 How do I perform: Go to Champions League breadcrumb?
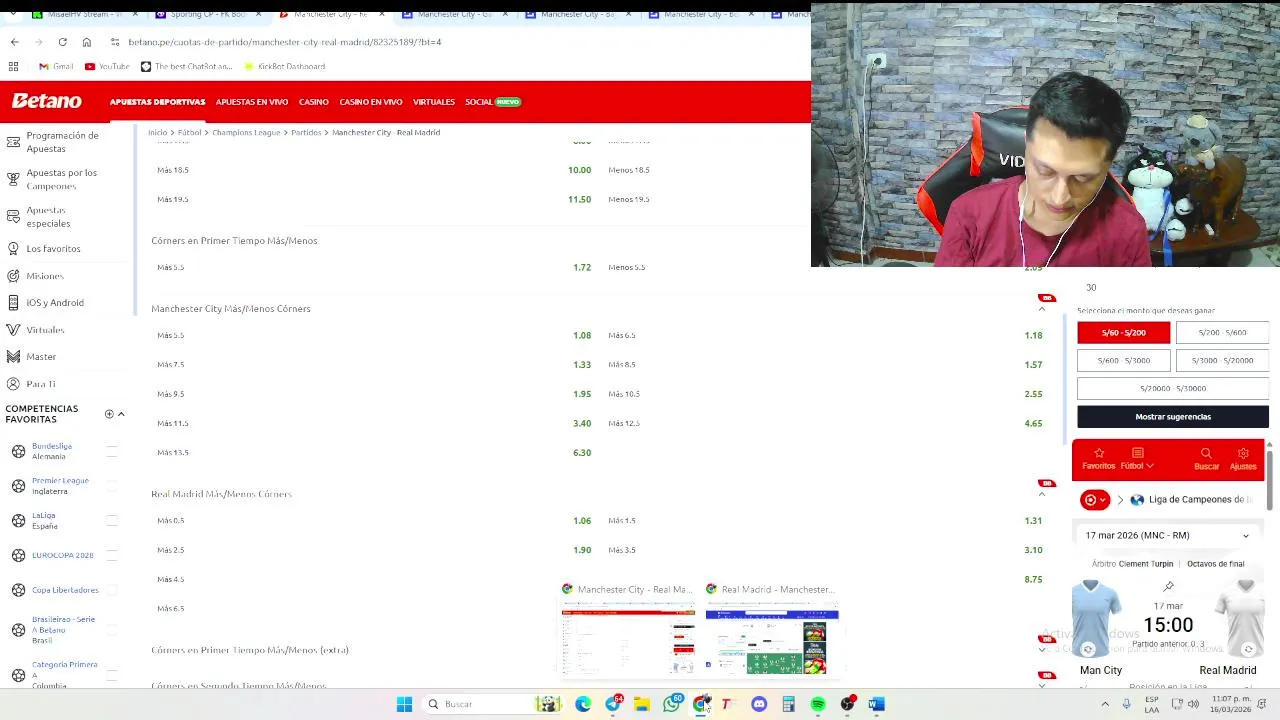pos(246,132)
